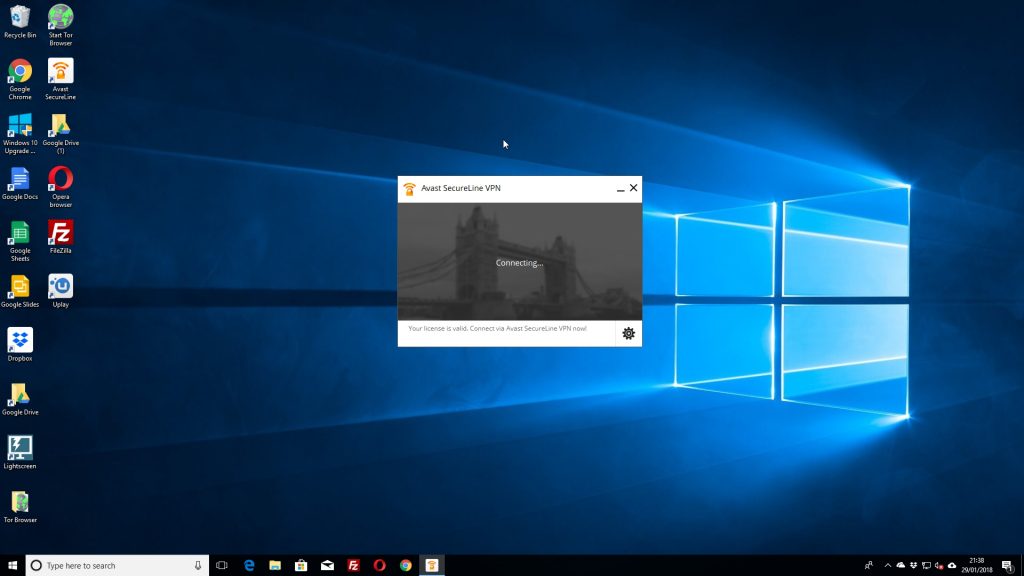The width and height of the screenshot is (1024, 576).
Task: Click the cloud upload tray icon next to the clock
Action: (952, 566)
